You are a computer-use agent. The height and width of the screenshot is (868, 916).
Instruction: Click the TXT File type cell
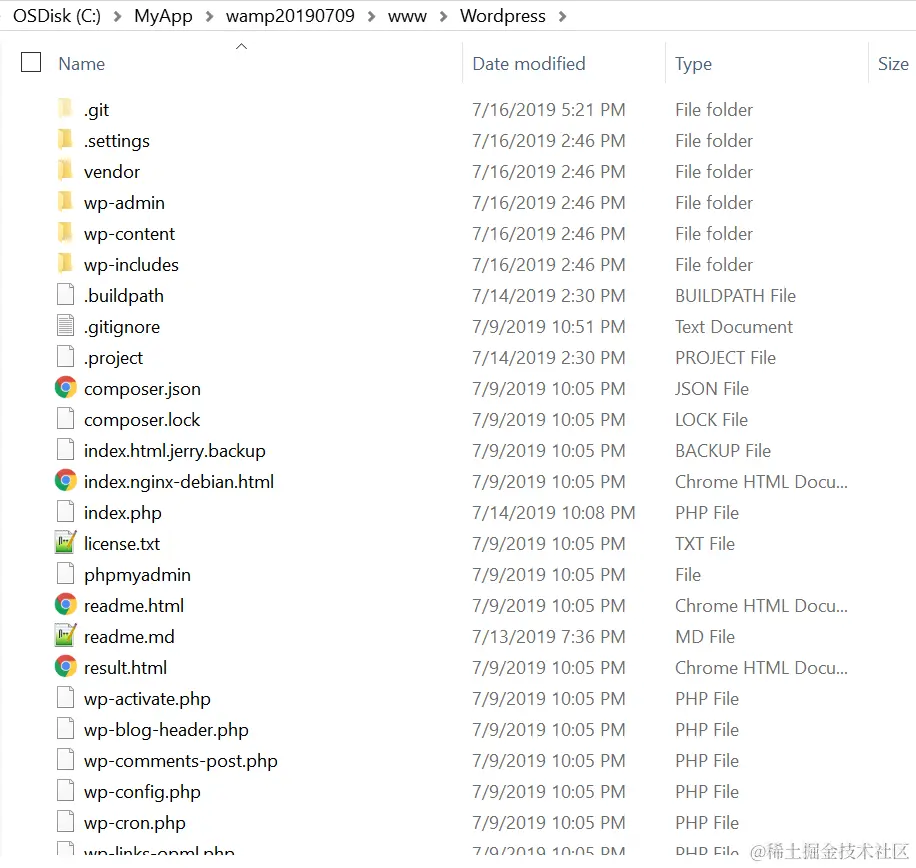pyautogui.click(x=705, y=544)
